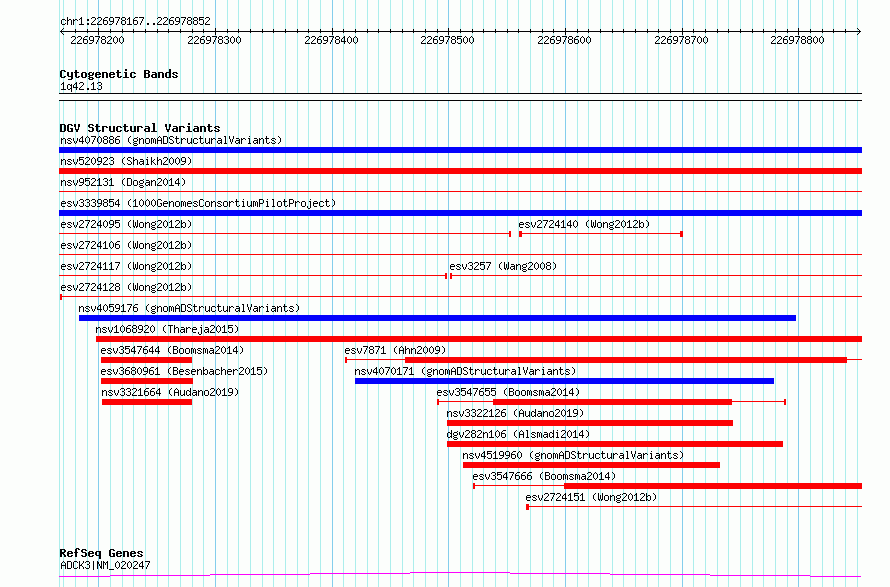This screenshot has width=890, height=587.
Task: Click blue bar under nsv4059176
Action: coord(437,318)
